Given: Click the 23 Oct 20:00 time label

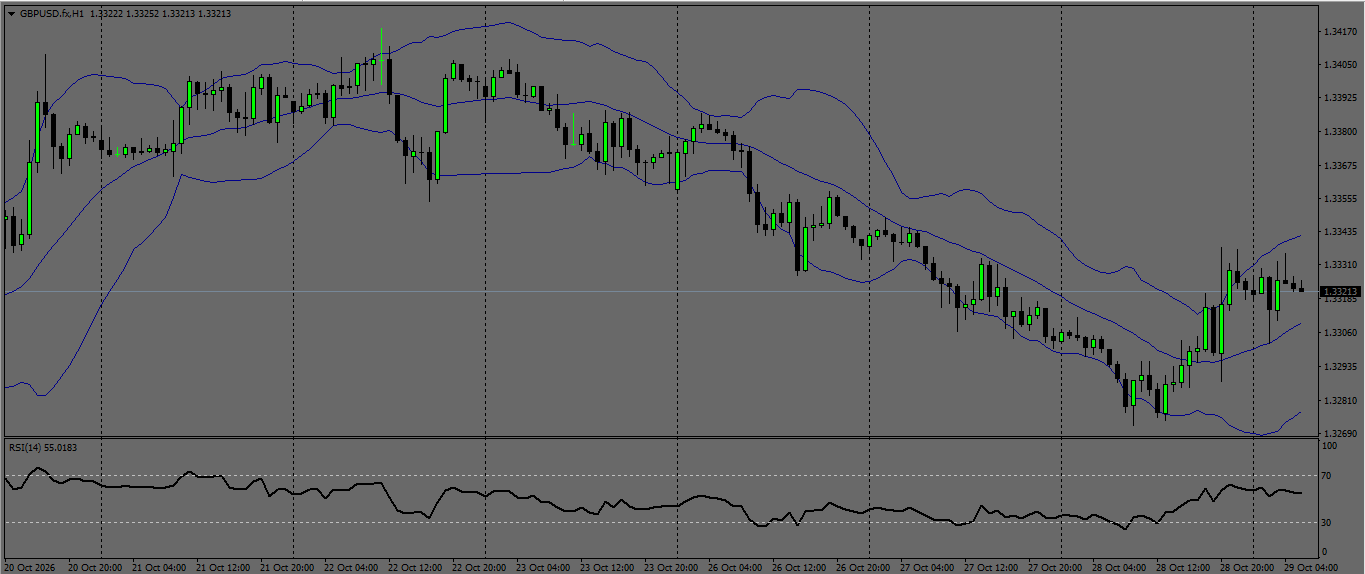Looking at the screenshot, I should click(x=671, y=567).
